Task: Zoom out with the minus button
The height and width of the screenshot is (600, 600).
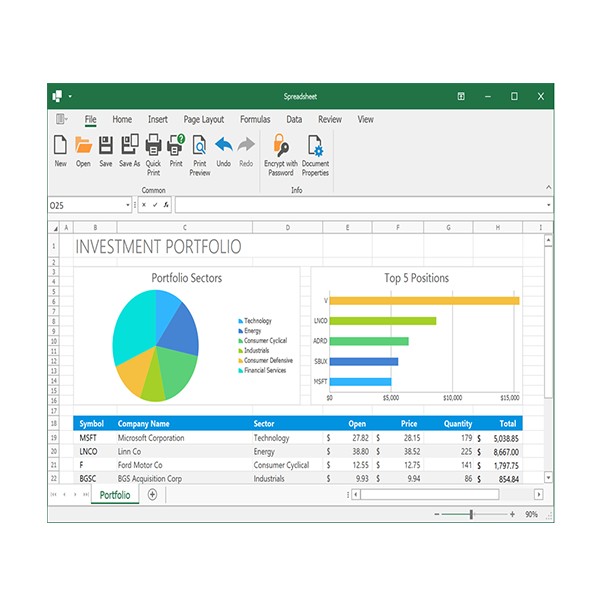Action: pos(437,514)
